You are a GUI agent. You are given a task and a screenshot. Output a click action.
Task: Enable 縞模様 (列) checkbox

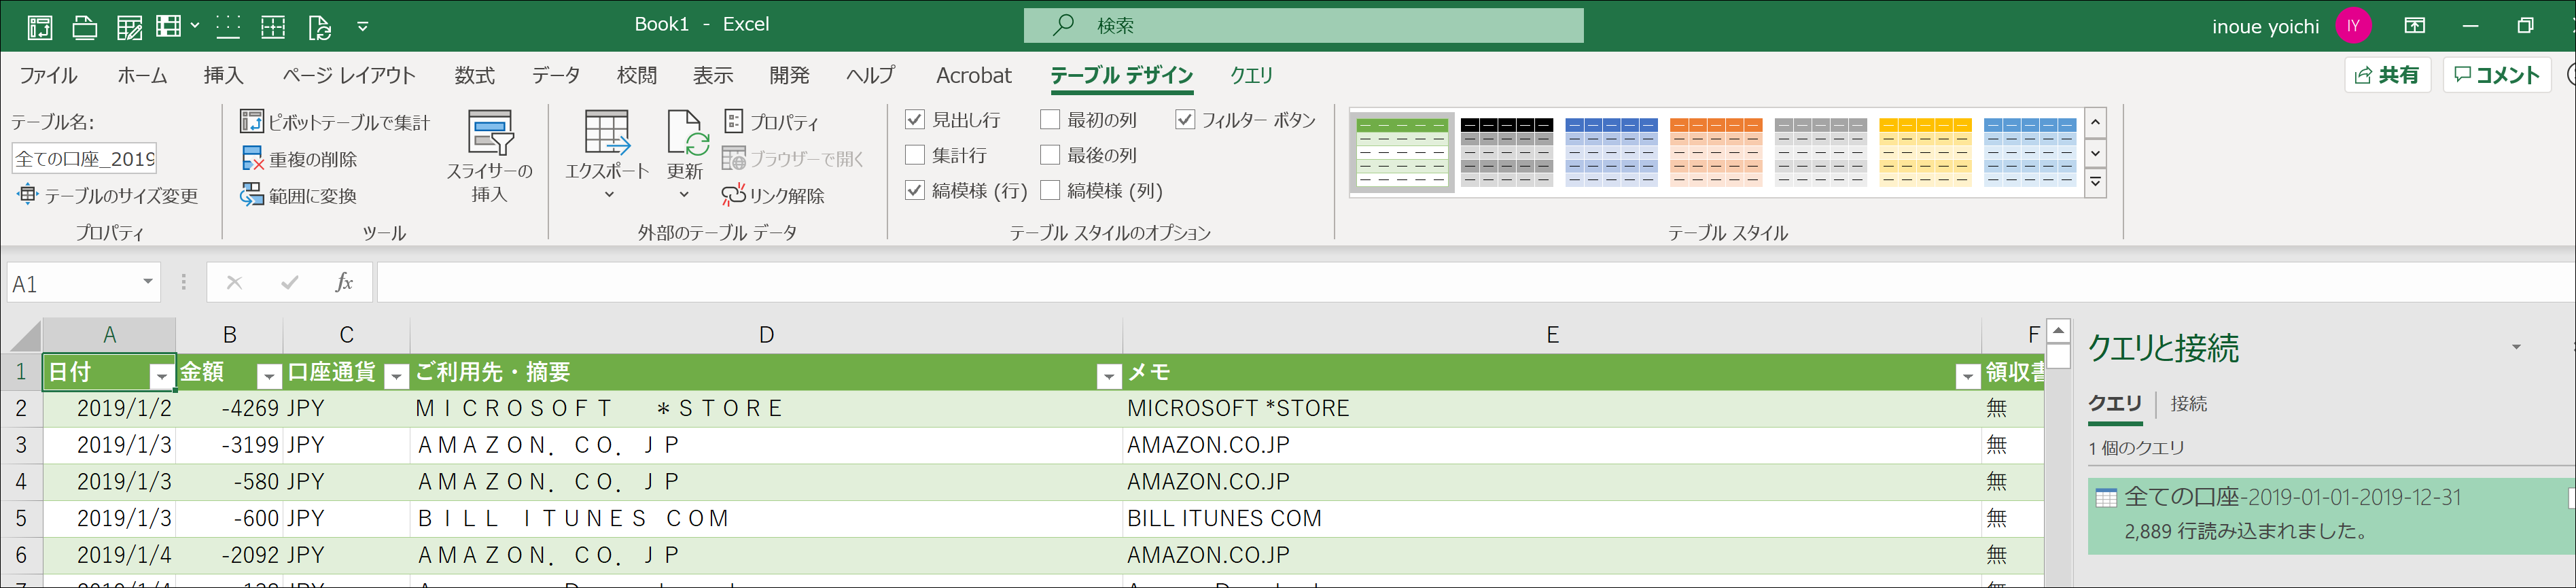click(1050, 190)
